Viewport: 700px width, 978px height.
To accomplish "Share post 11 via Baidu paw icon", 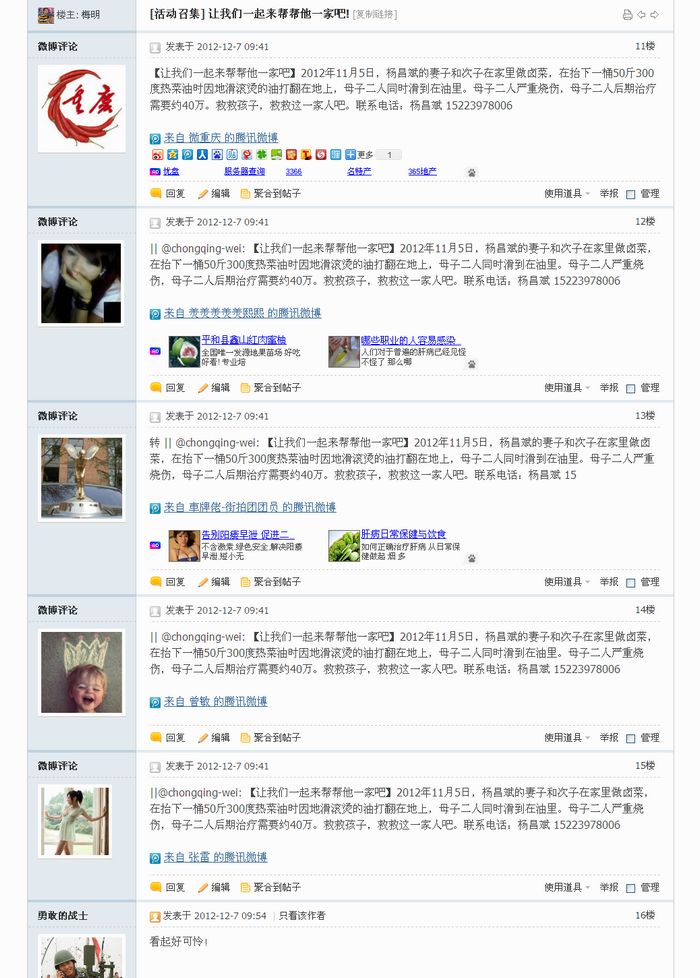I will point(217,155).
